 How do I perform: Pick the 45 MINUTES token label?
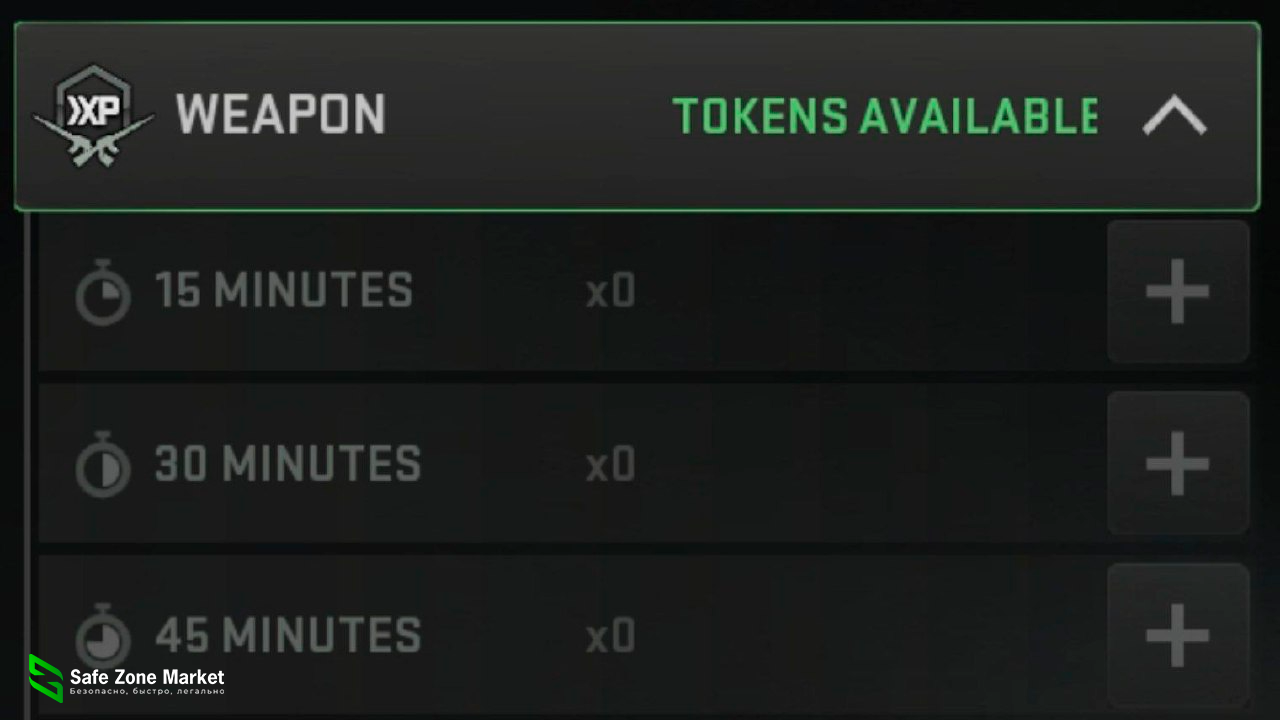[x=287, y=636]
